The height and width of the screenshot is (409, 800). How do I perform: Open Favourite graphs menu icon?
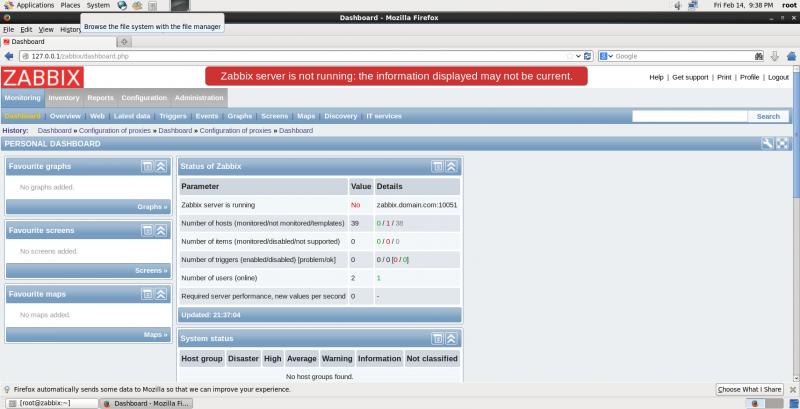(x=147, y=166)
